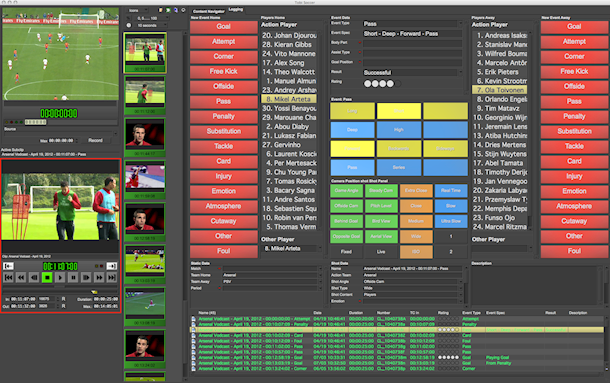
Task: Switch to the Content Navigator tab
Action: 209,11
